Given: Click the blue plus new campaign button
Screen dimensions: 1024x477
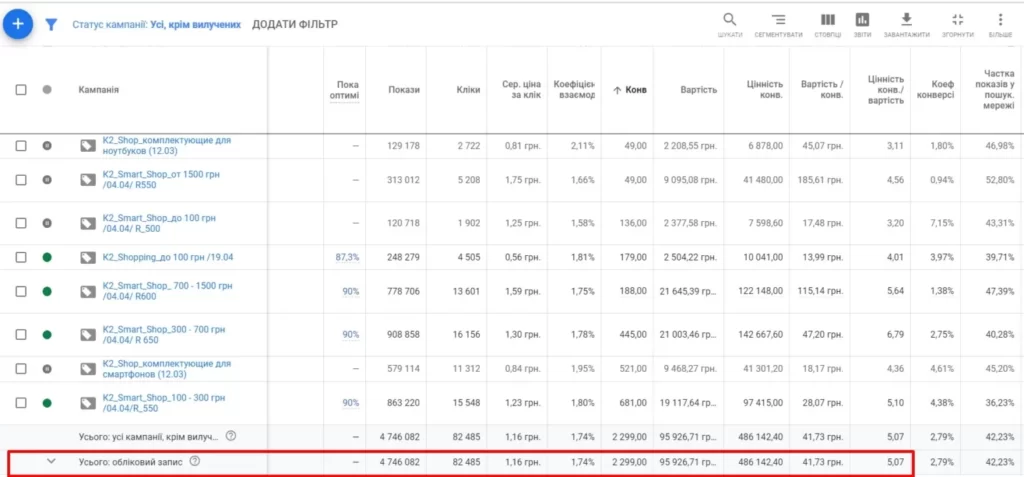Looking at the screenshot, I should 18,24.
